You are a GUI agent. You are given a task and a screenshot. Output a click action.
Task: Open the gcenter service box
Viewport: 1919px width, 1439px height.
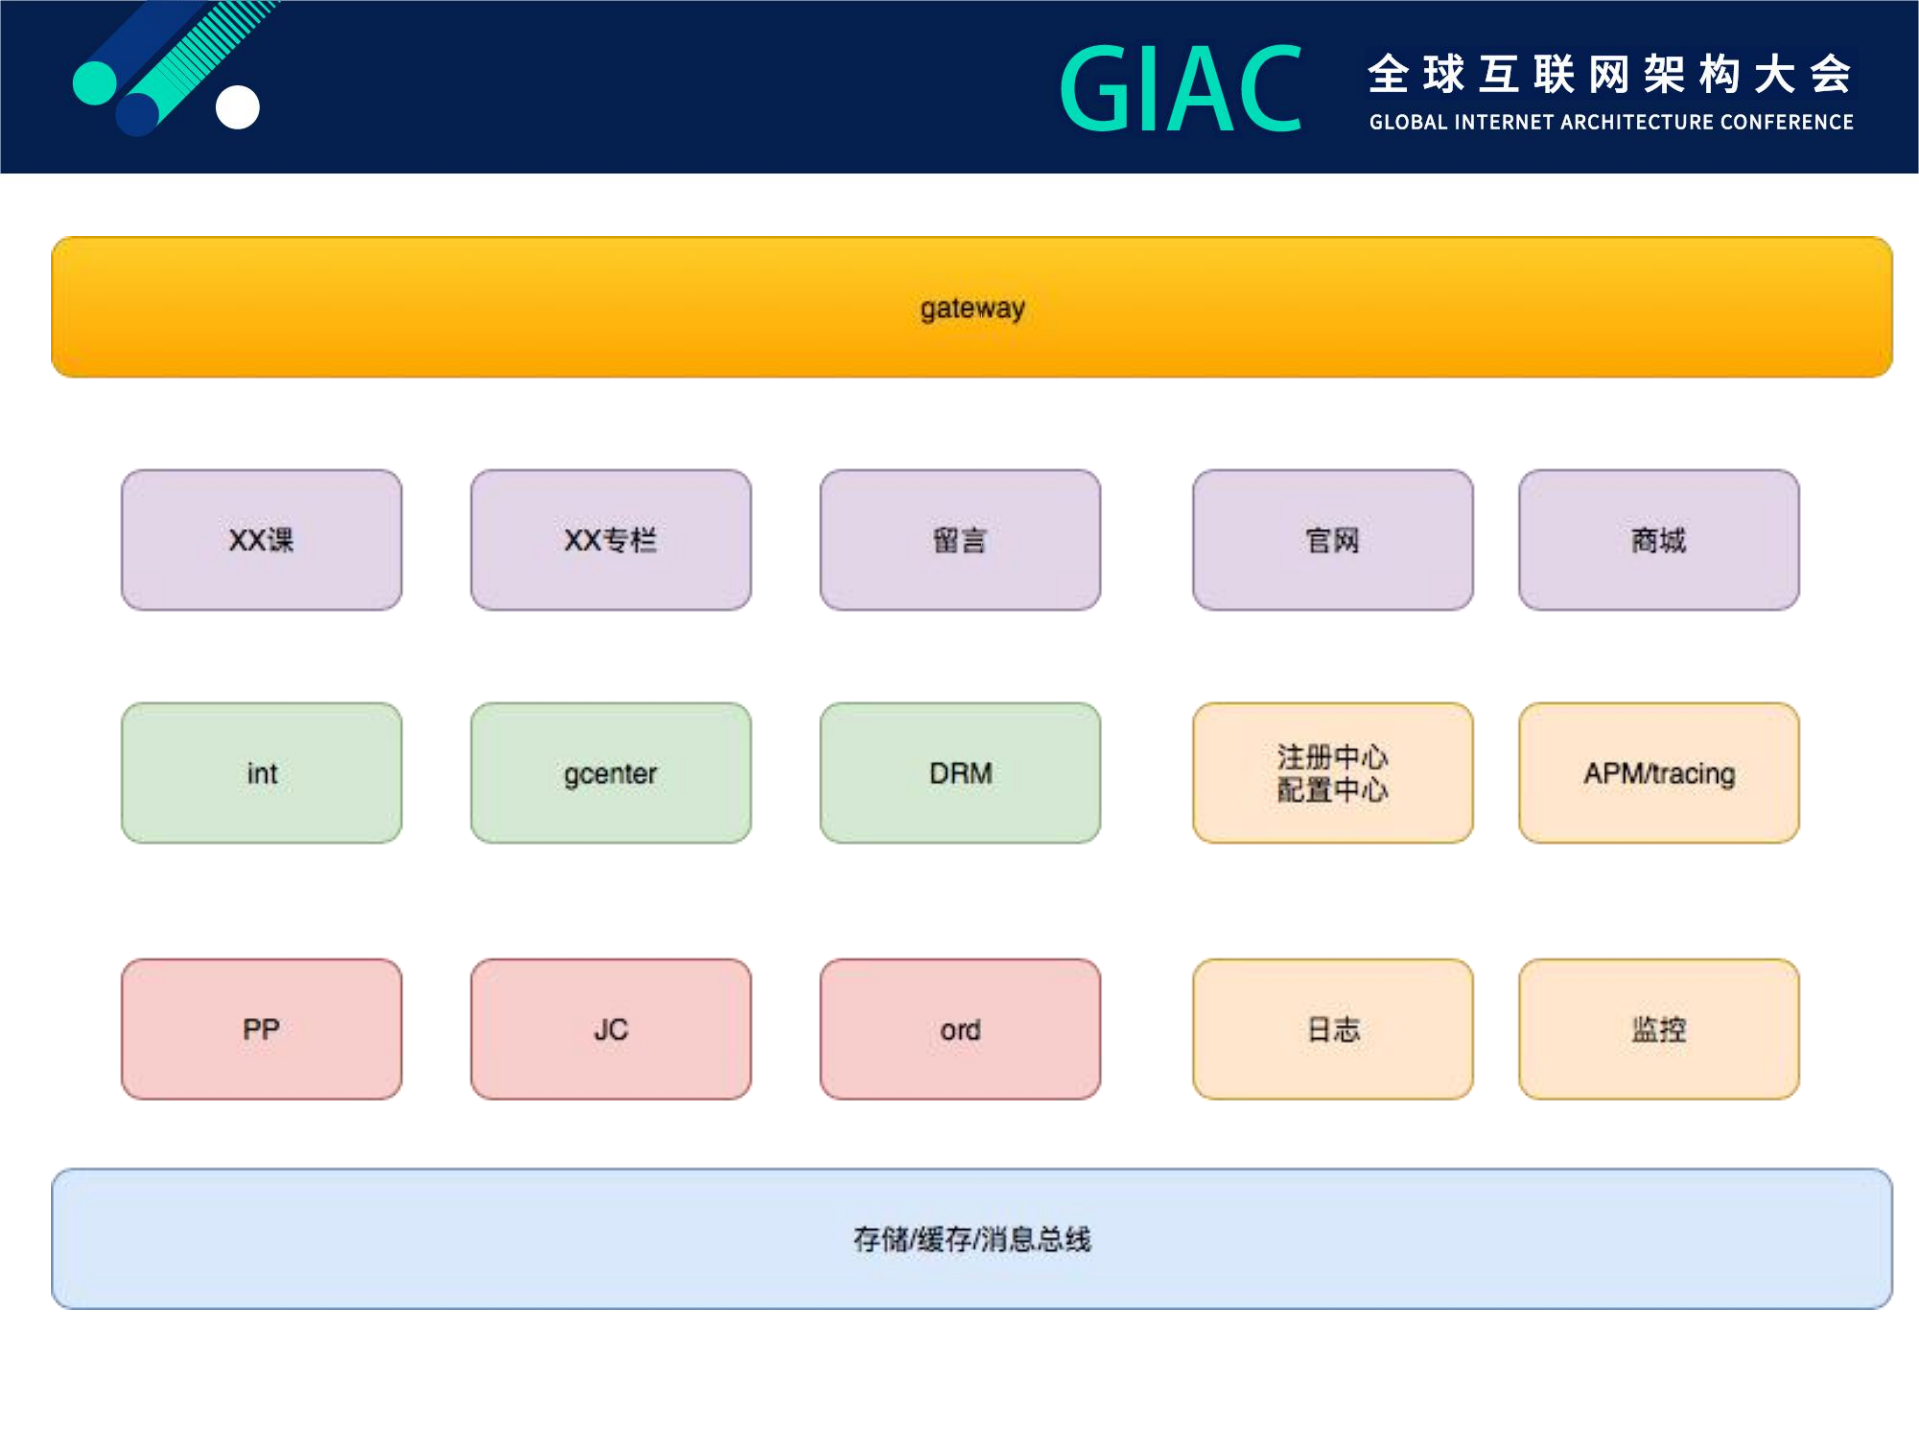coord(610,773)
